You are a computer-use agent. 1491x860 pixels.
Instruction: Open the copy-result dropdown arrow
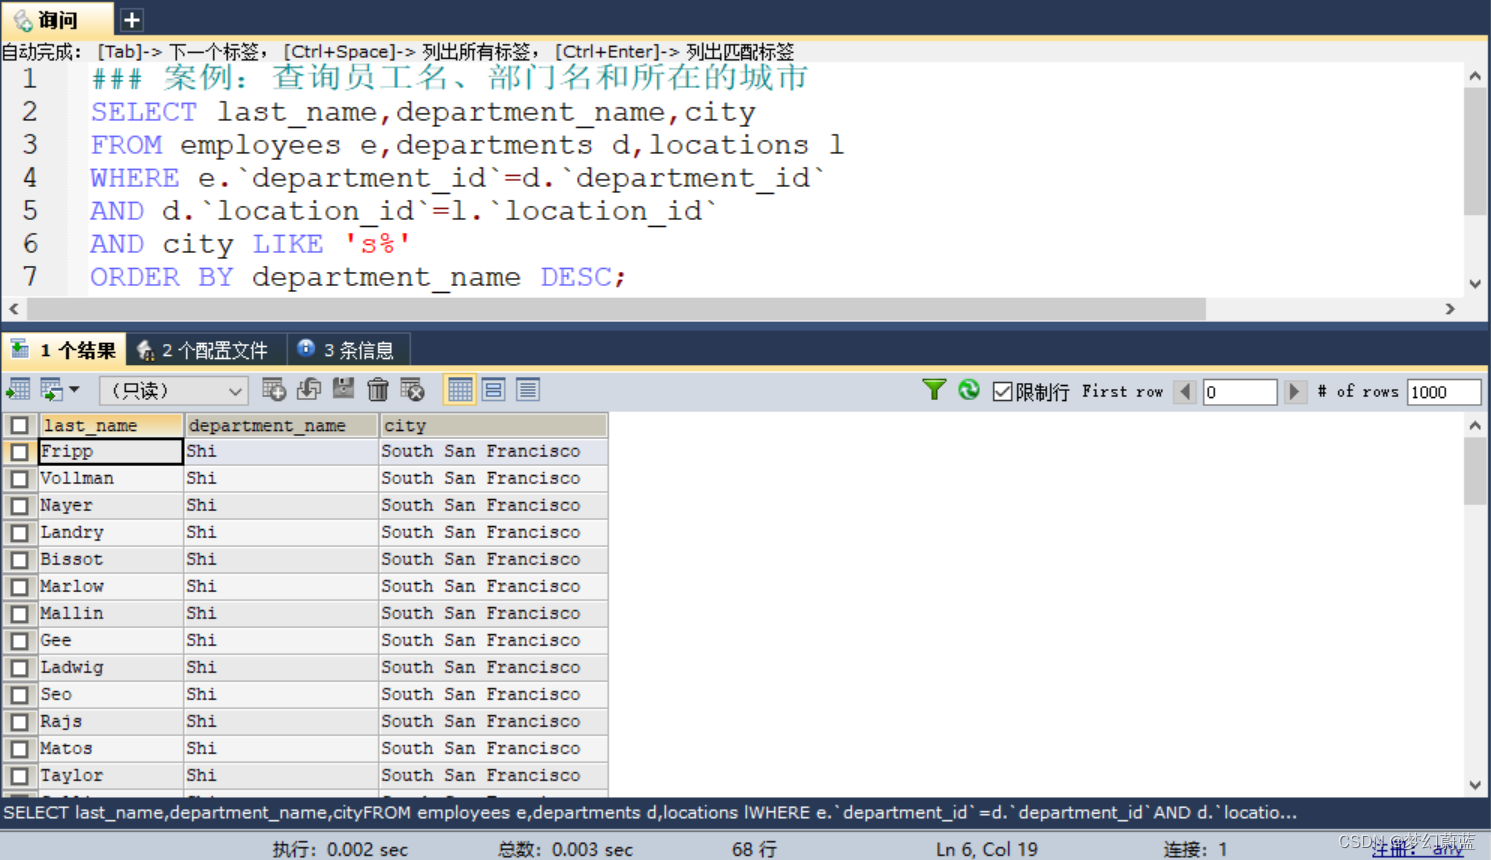click(x=72, y=389)
